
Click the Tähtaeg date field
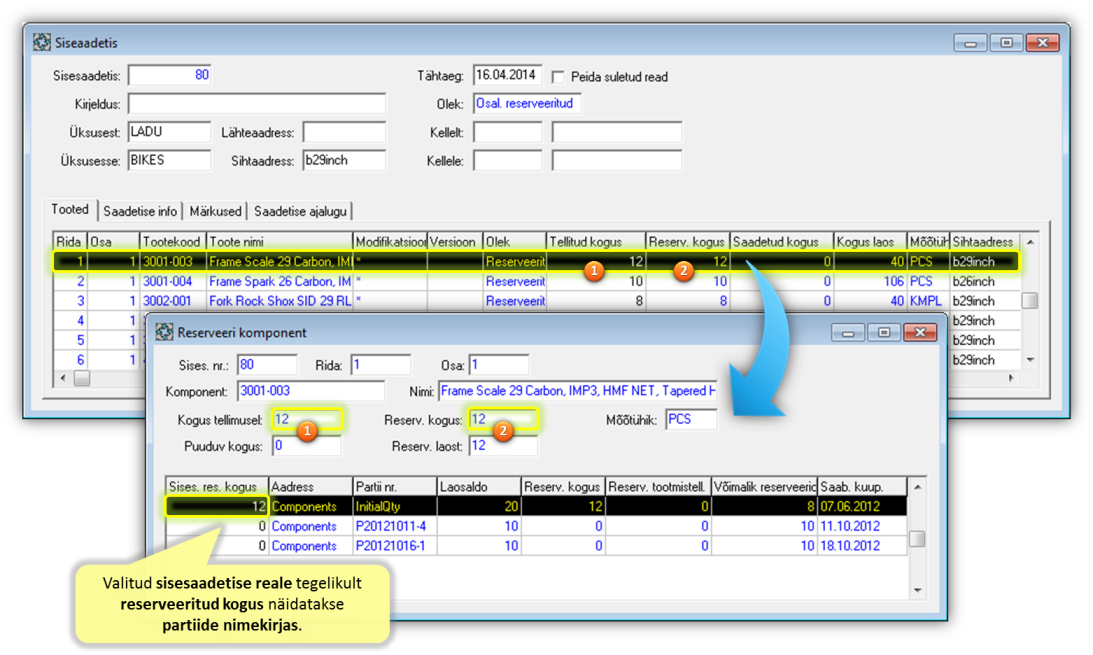(507, 75)
